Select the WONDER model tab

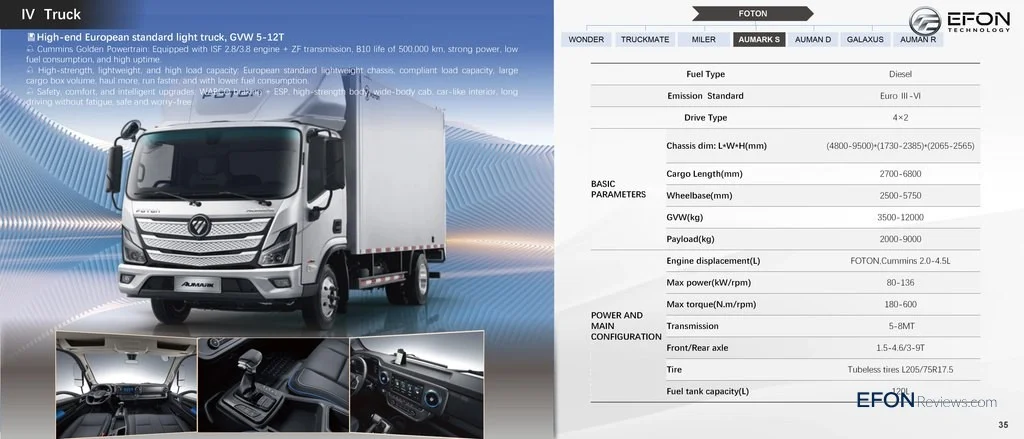586,39
